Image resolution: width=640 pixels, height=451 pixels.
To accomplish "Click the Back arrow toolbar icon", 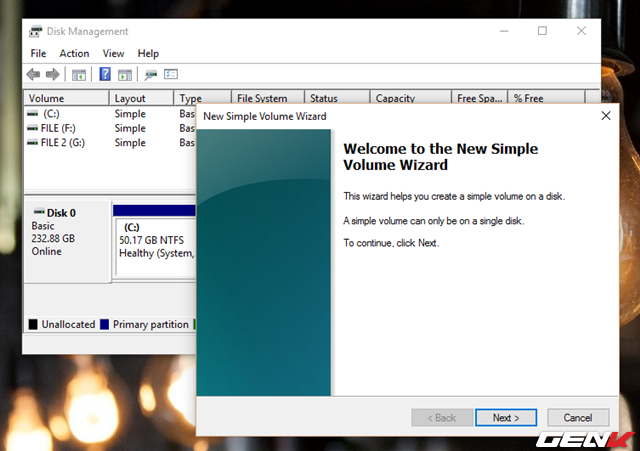I will coord(33,74).
